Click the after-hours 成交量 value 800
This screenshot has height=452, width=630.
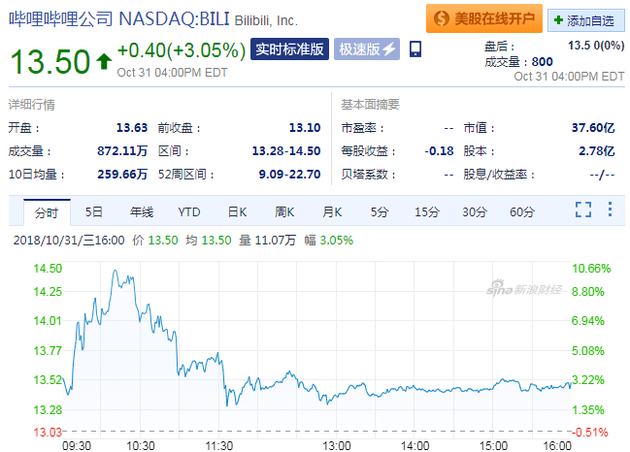[x=542, y=62]
